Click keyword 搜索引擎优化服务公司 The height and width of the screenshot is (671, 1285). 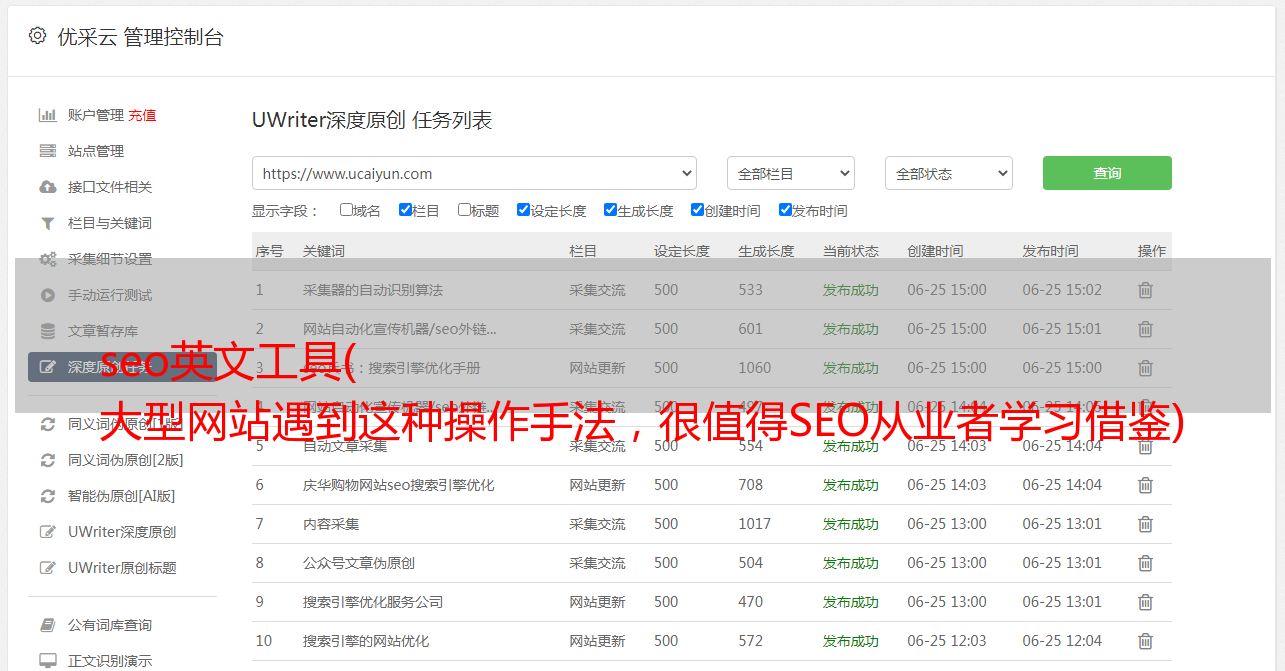pyautogui.click(x=373, y=602)
